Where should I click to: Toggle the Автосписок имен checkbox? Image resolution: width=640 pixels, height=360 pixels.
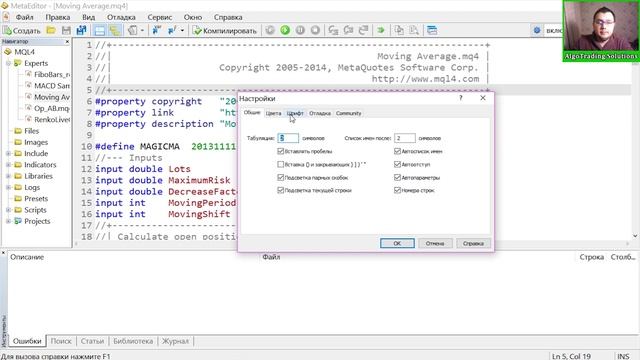pos(397,151)
